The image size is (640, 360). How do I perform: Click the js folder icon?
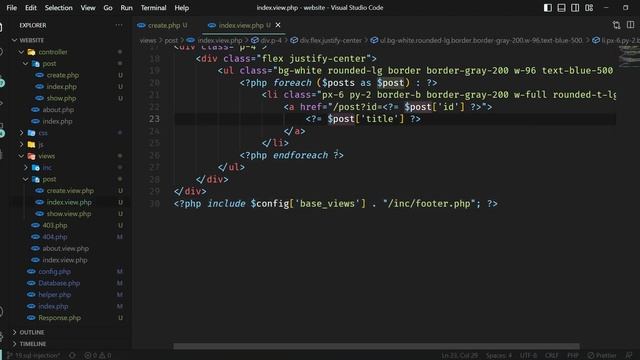(x=31, y=144)
